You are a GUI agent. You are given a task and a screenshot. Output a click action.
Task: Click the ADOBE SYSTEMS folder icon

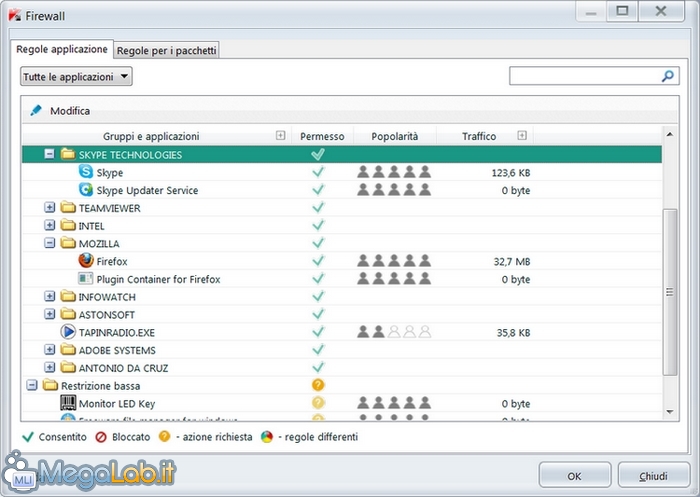point(68,349)
